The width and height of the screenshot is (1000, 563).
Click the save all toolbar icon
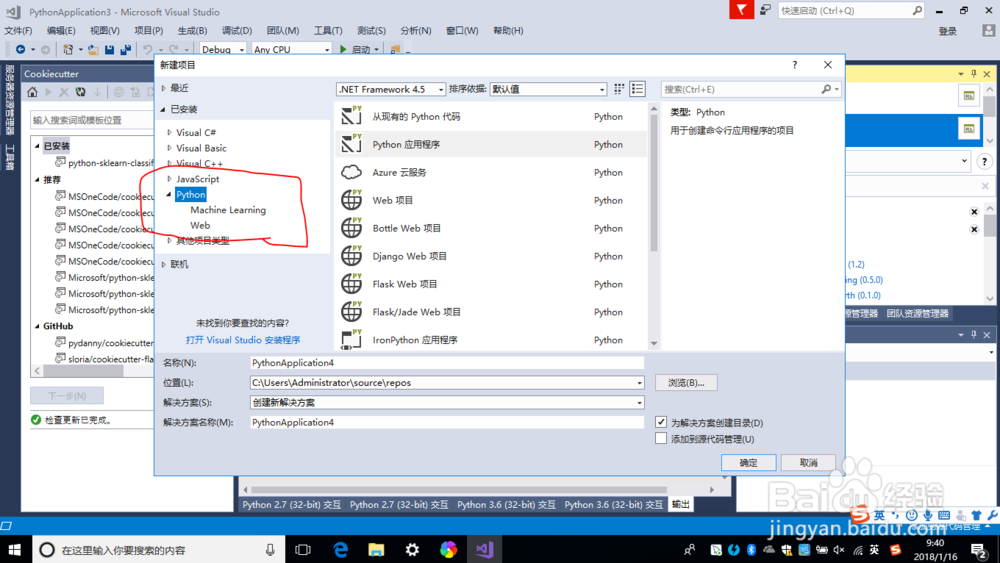coord(126,49)
